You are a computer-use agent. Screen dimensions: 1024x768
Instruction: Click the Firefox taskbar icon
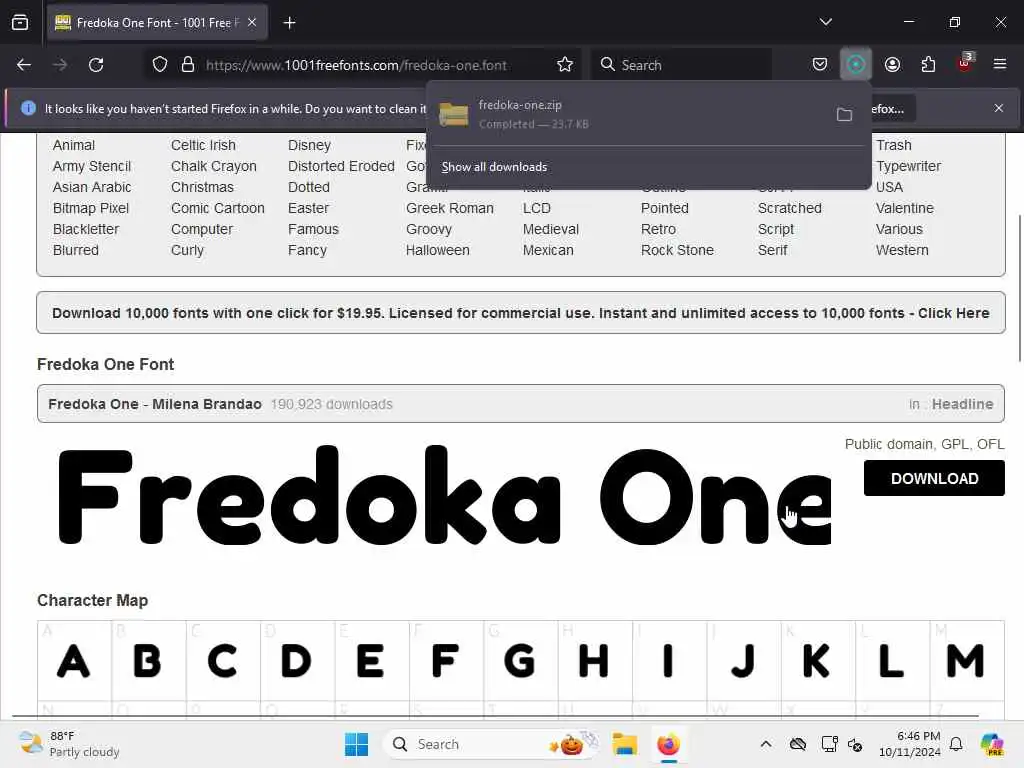668,744
